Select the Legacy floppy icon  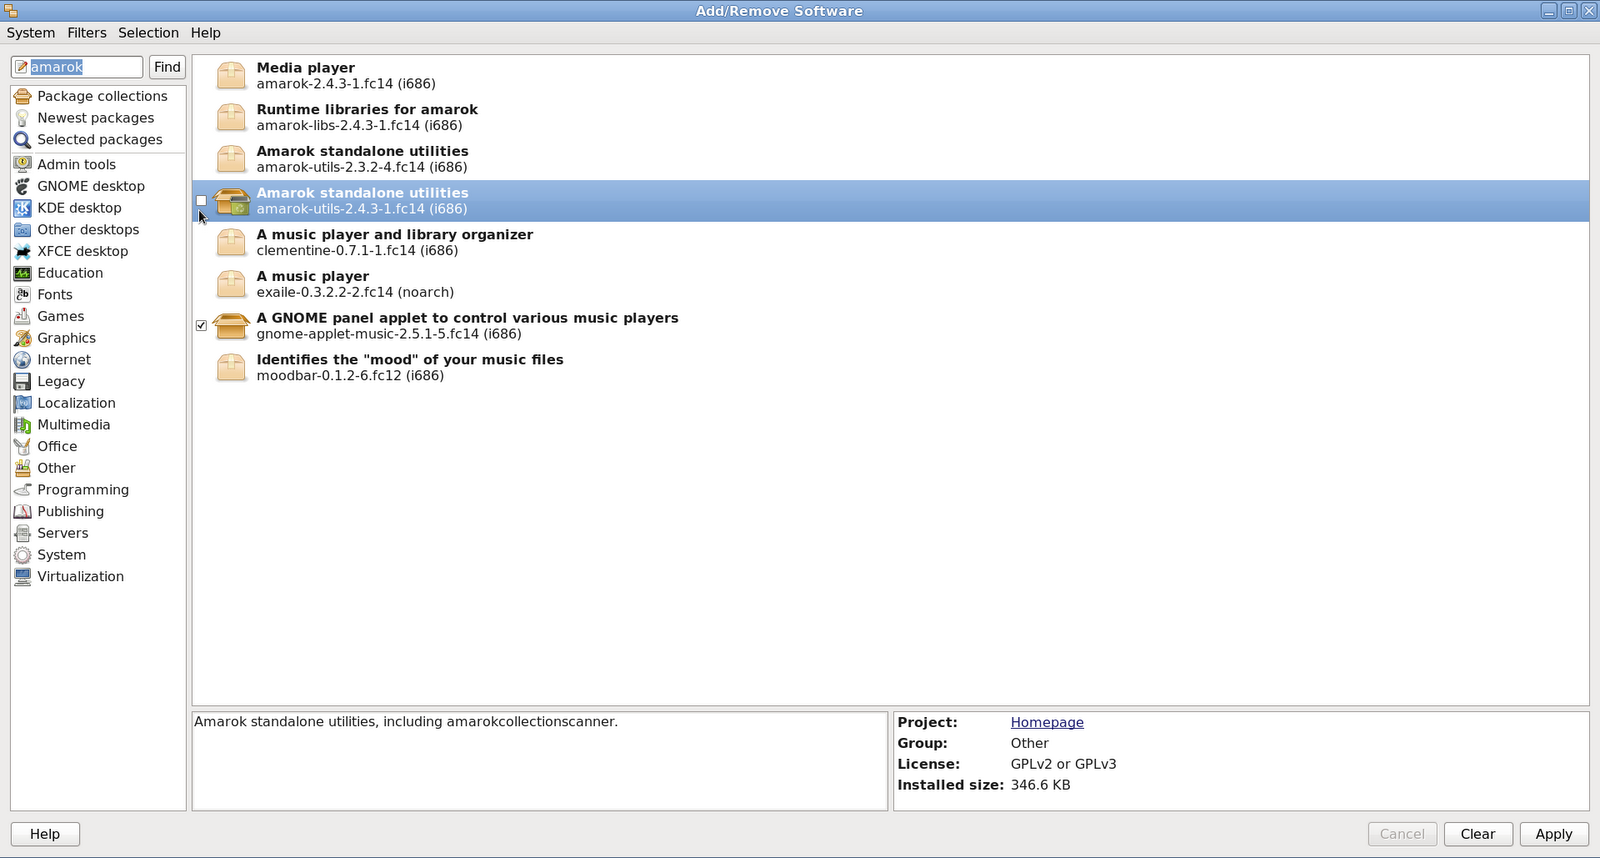(22, 381)
